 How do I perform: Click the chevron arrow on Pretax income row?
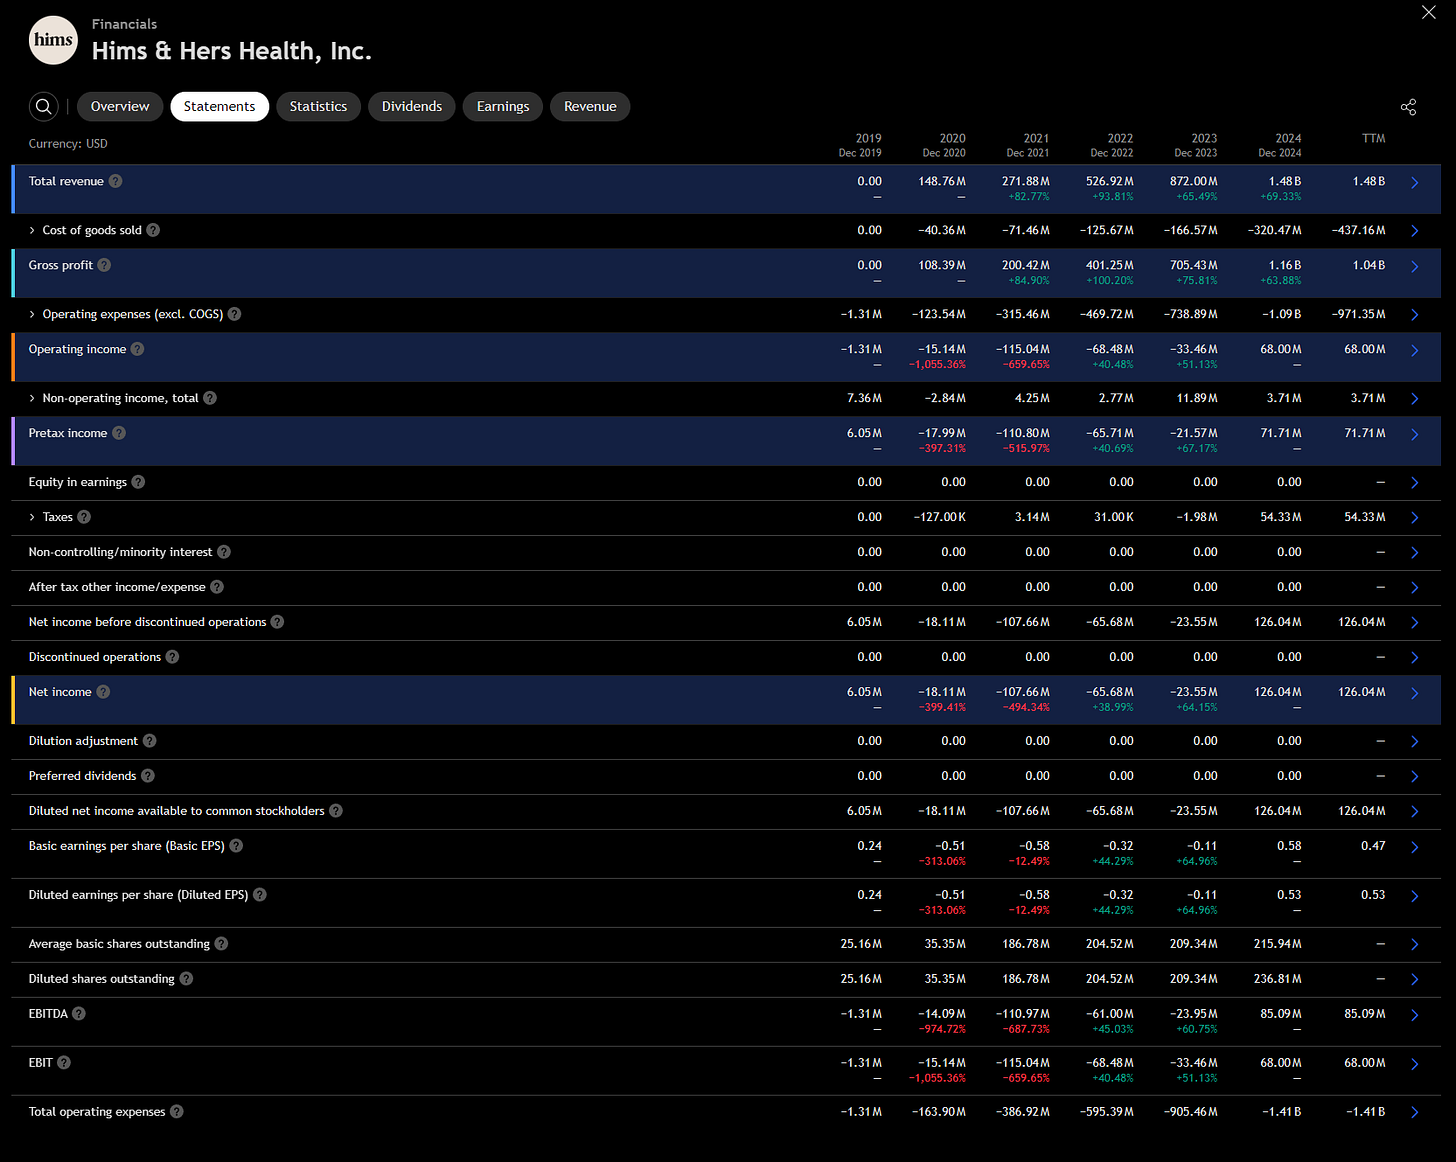(1414, 435)
